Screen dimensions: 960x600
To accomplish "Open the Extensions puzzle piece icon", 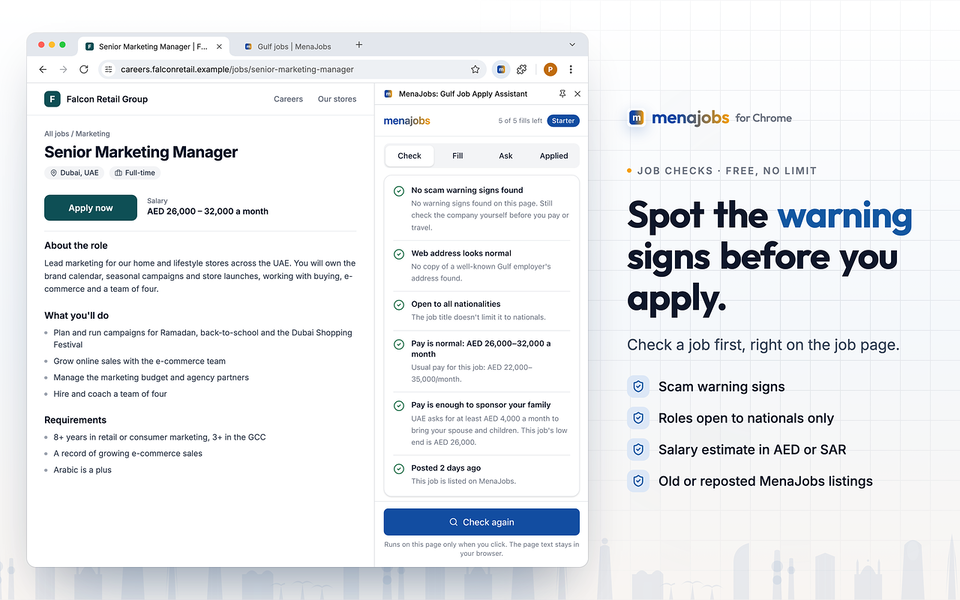I will (522, 70).
